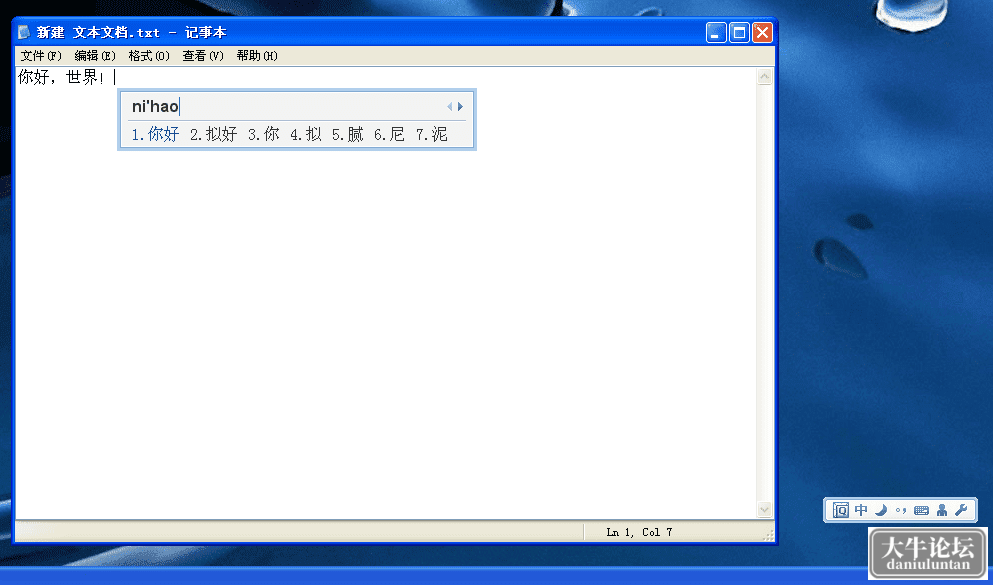Viewport: 993px width, 585px height.
Task: Click the text 你好，世界! in the document
Action: [x=60, y=77]
